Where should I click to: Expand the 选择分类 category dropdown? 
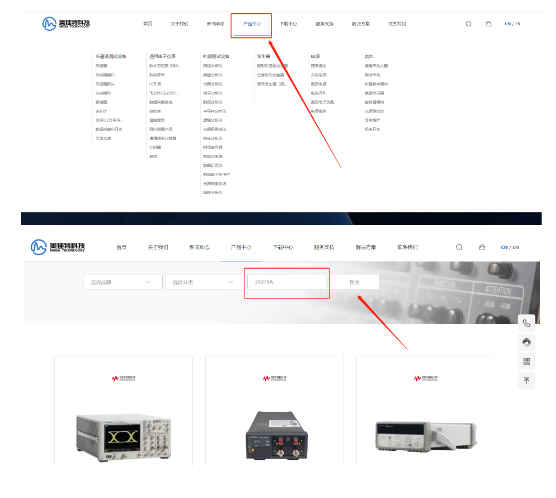(x=205, y=282)
